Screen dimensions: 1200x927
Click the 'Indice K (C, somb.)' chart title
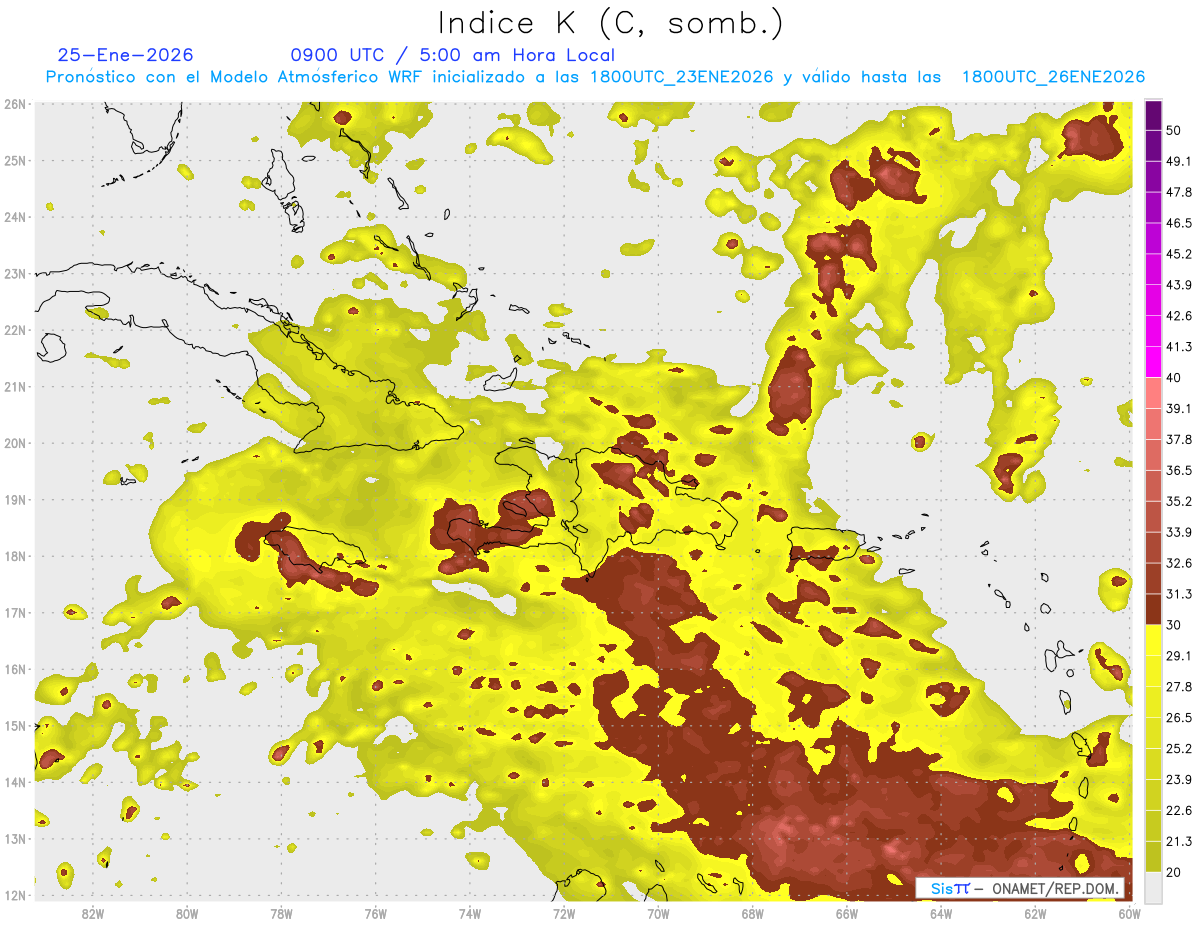click(611, 24)
